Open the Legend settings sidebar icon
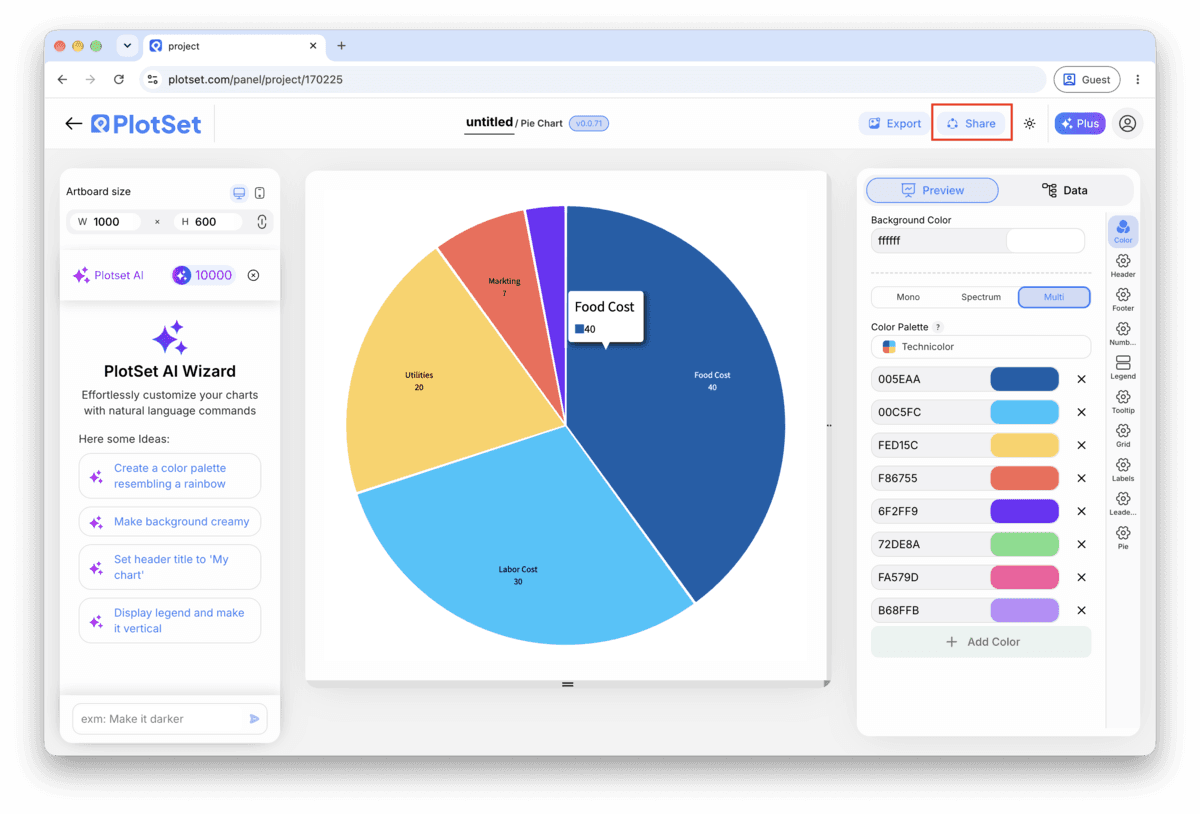Screen dimensions: 1200x814 tap(1123, 368)
